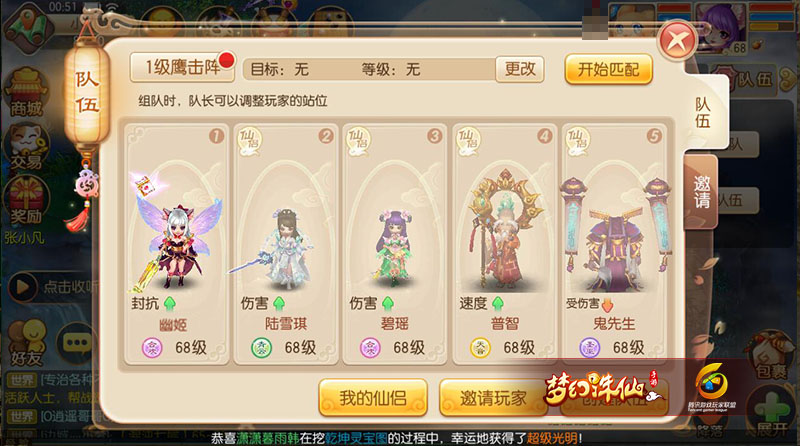This screenshot has width=800, height=446.
Task: Click 更改 to change team target
Action: 520,69
